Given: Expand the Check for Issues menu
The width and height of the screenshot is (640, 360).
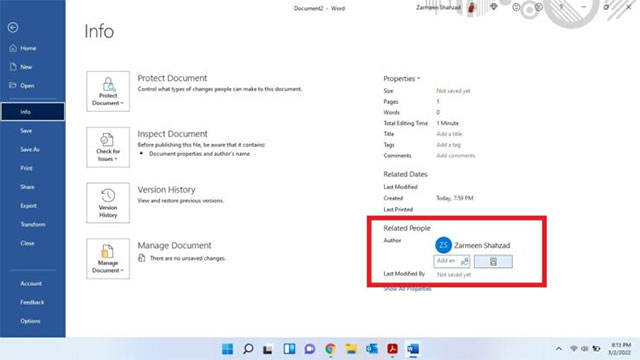Looking at the screenshot, I should point(108,147).
